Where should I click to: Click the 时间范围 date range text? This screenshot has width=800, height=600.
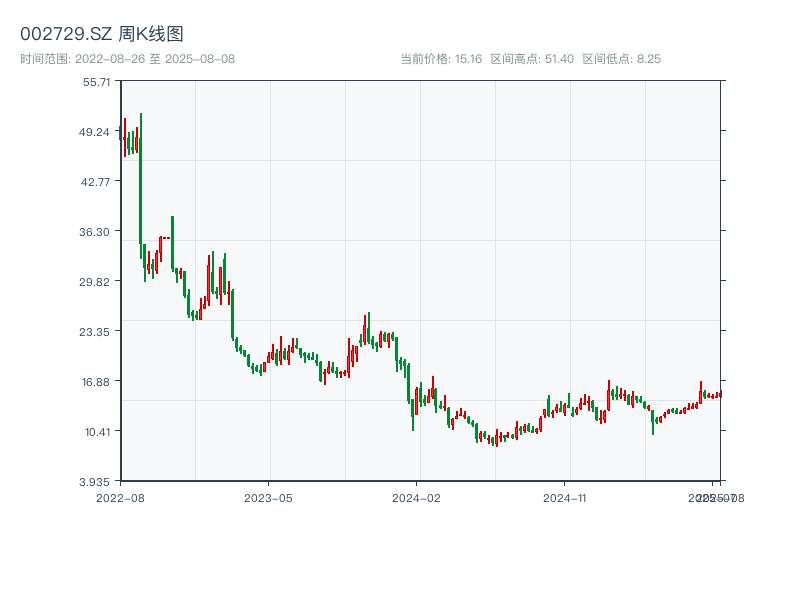click(x=128, y=59)
